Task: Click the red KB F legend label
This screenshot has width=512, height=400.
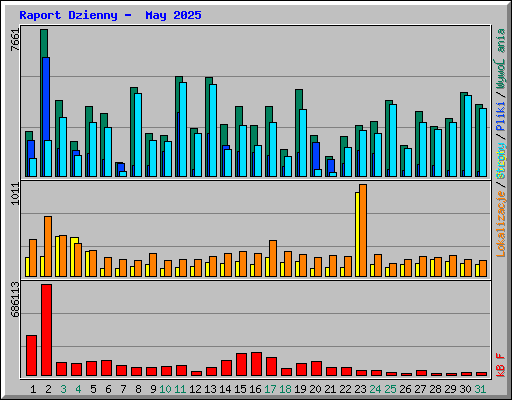Action: [501, 365]
